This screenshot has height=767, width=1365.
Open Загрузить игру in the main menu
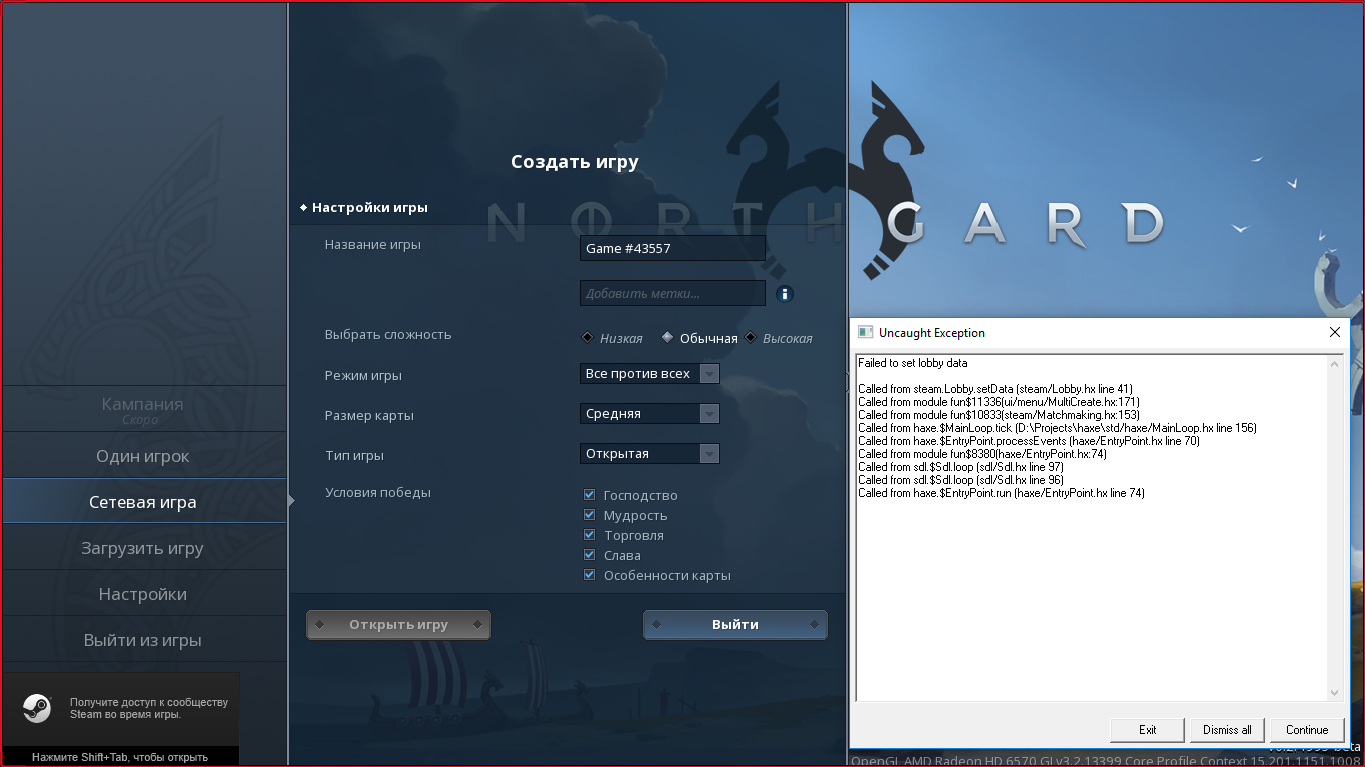click(x=143, y=548)
